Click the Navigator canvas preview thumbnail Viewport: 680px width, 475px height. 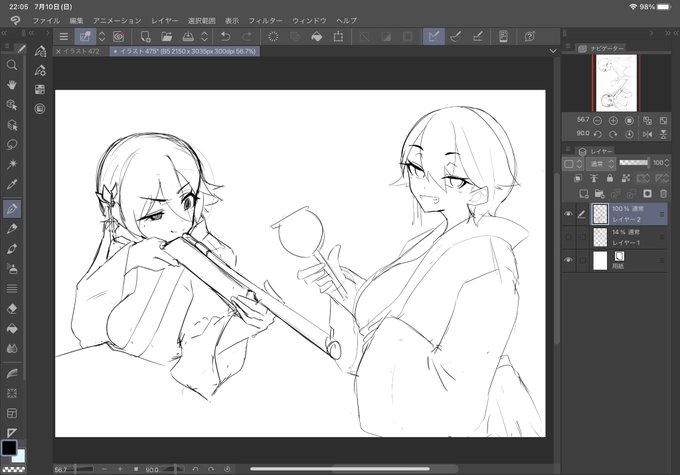click(x=616, y=83)
